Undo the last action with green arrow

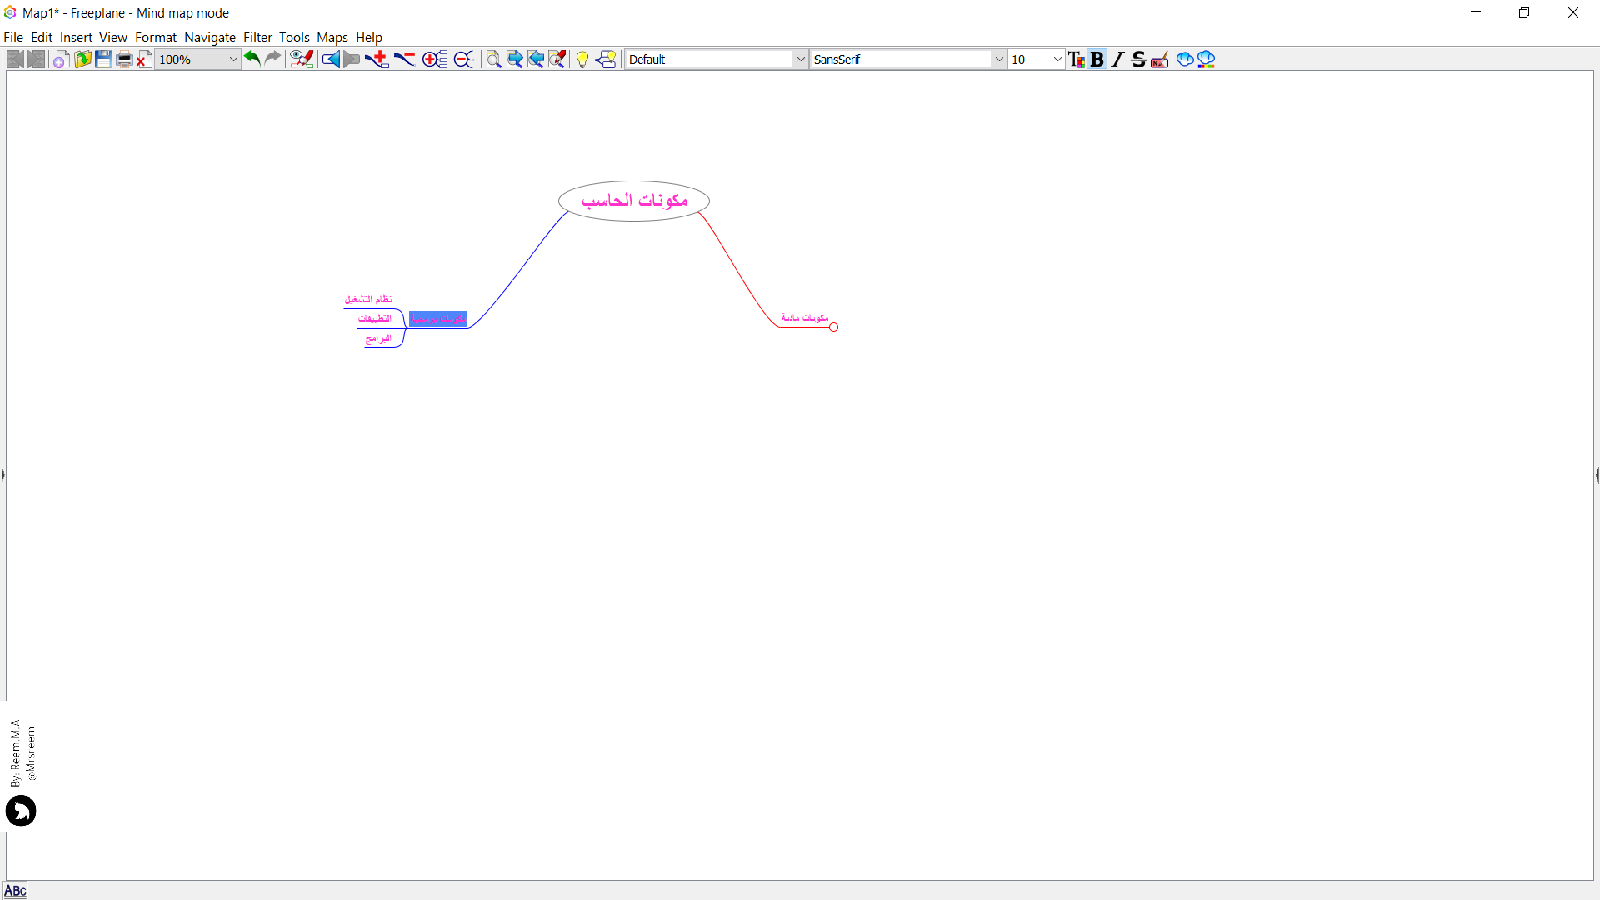coord(252,59)
